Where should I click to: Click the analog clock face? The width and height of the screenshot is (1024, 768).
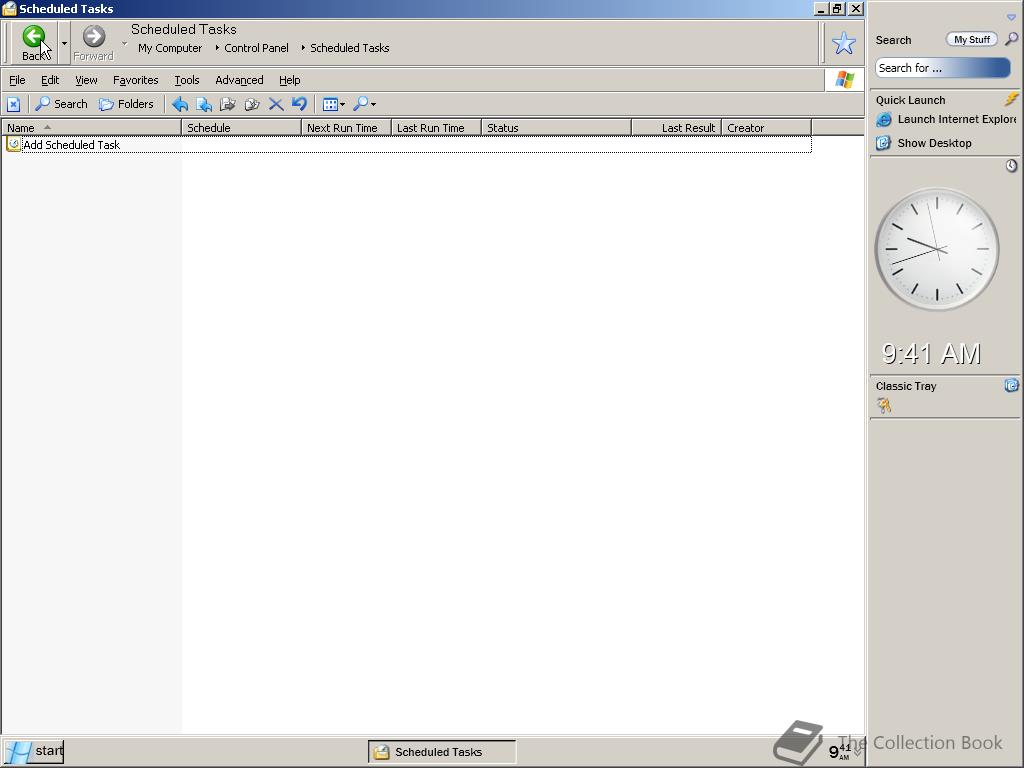click(936, 249)
